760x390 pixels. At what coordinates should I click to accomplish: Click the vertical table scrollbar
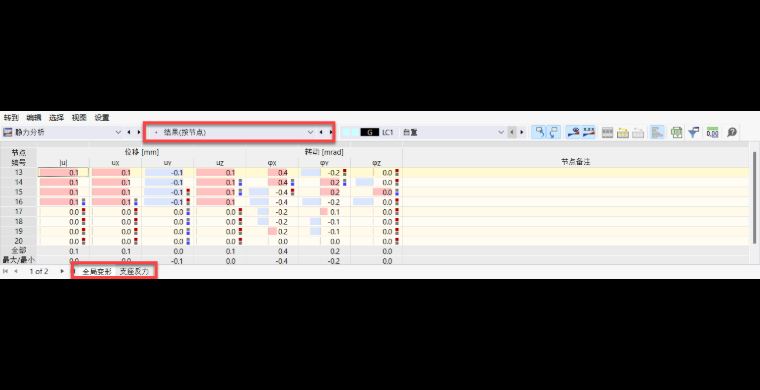tap(754, 197)
